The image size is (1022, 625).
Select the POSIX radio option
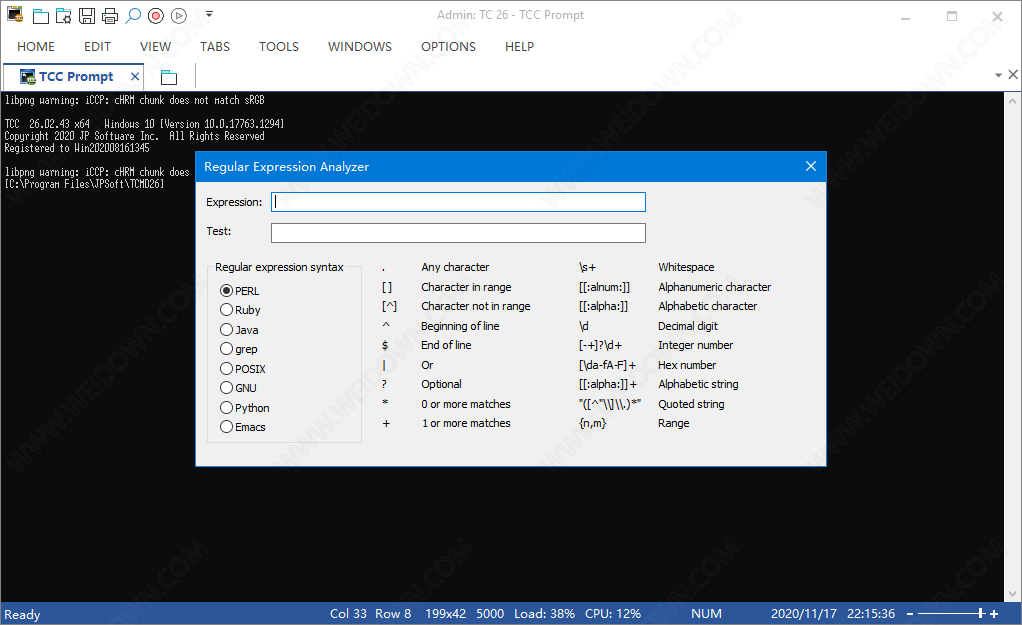click(227, 369)
